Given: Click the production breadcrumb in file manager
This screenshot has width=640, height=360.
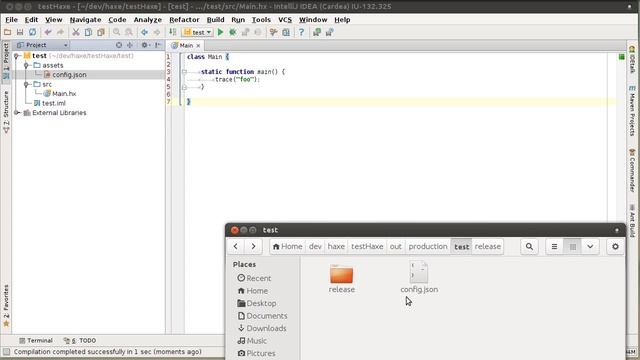Looking at the screenshot, I should pos(428,247).
